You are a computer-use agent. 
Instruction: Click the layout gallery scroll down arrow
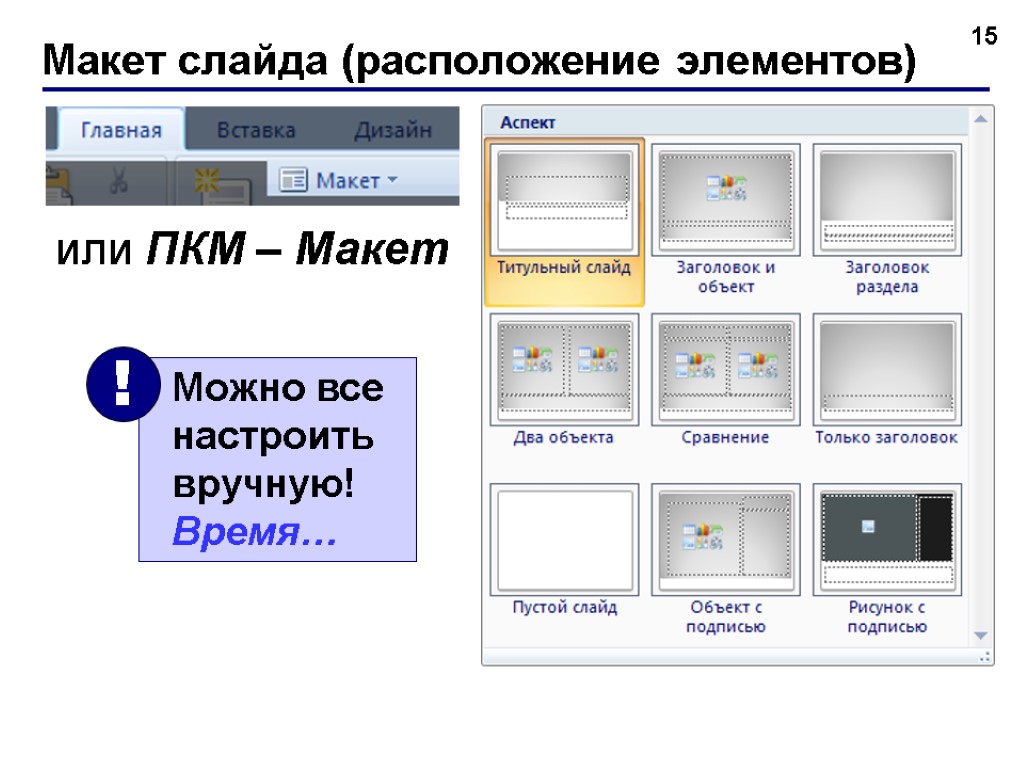(980, 635)
